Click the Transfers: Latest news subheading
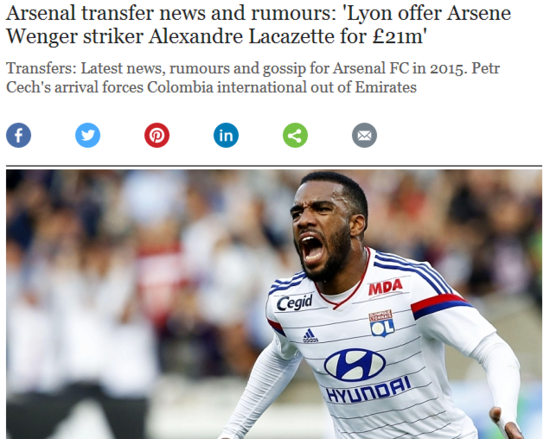 click(x=253, y=78)
